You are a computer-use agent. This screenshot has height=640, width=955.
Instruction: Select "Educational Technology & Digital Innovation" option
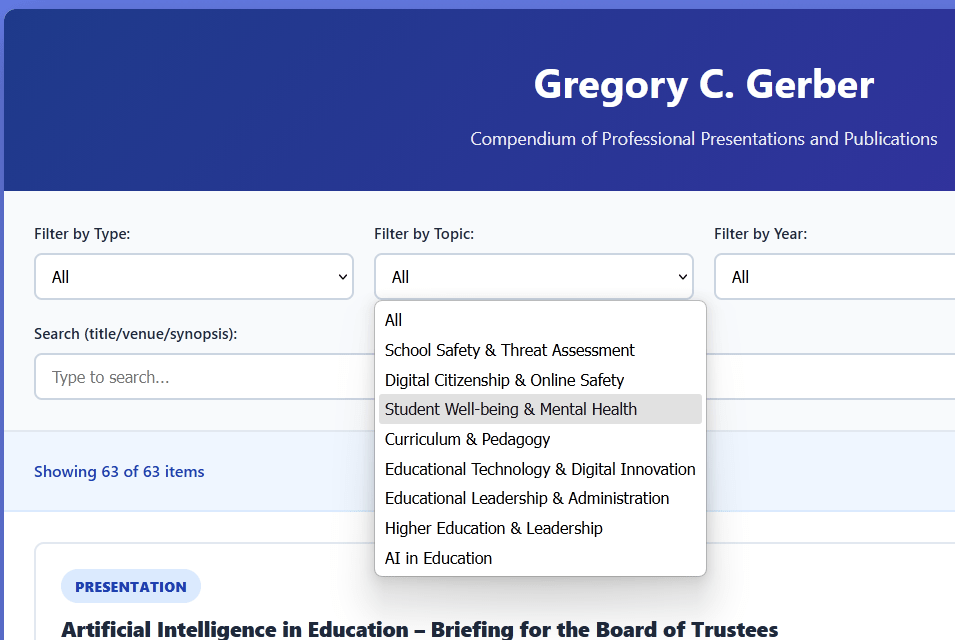pyautogui.click(x=540, y=468)
